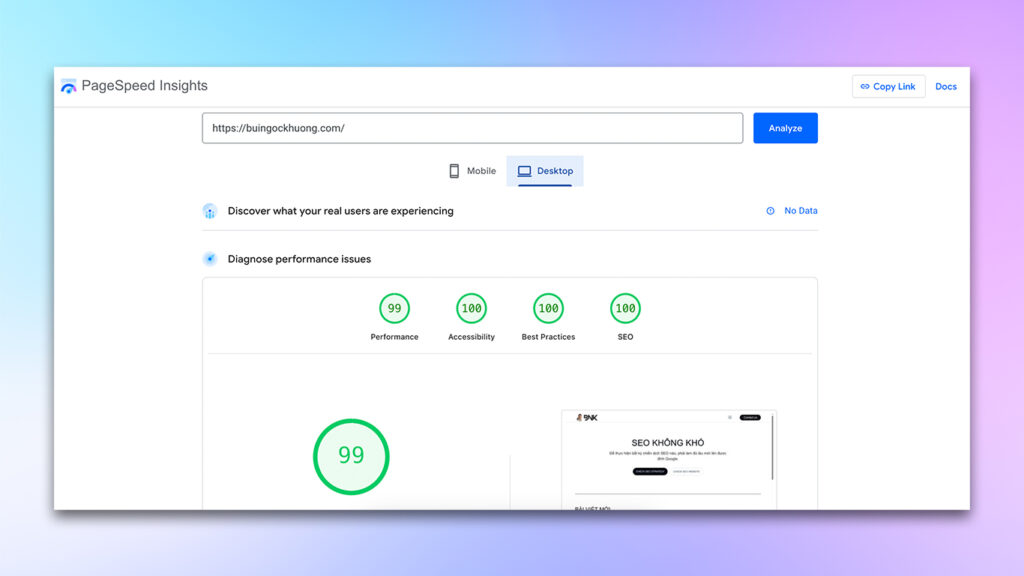Jump to the Best Practices score gauge
This screenshot has width=1024, height=576.
tap(549, 308)
